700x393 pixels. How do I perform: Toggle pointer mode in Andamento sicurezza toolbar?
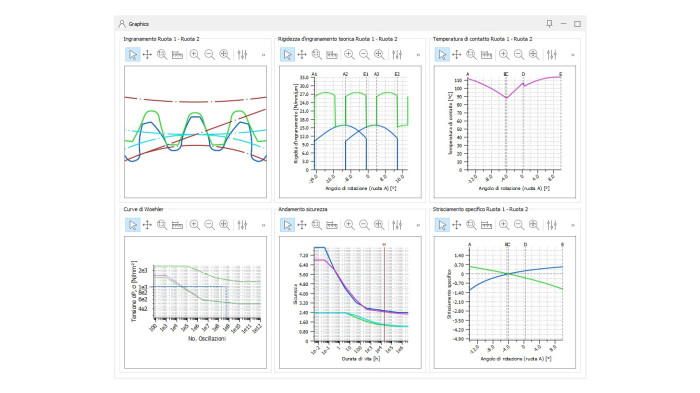pyautogui.click(x=287, y=225)
